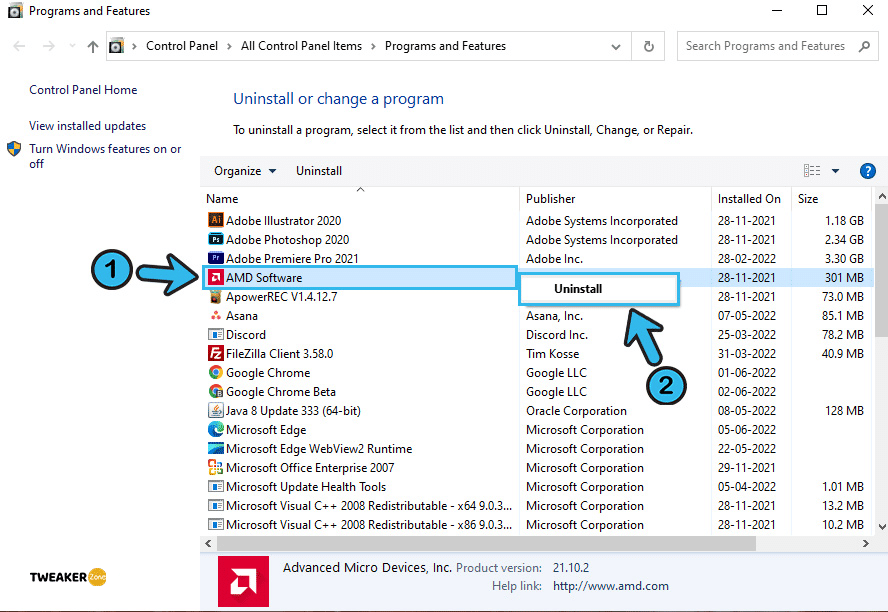Screen dimensions: 888x612
Task: Click the large AMD logo in details pane
Action: coord(244,581)
